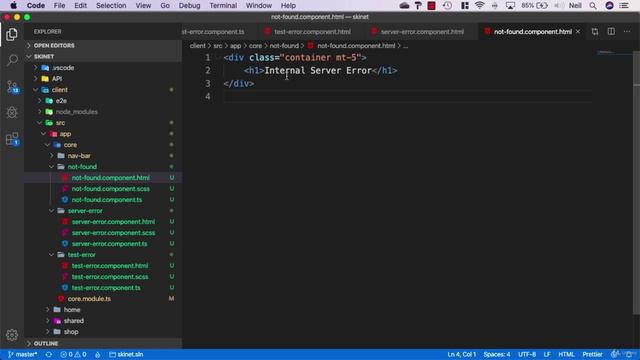Open the Selection menu

pyautogui.click(x=111, y=6)
